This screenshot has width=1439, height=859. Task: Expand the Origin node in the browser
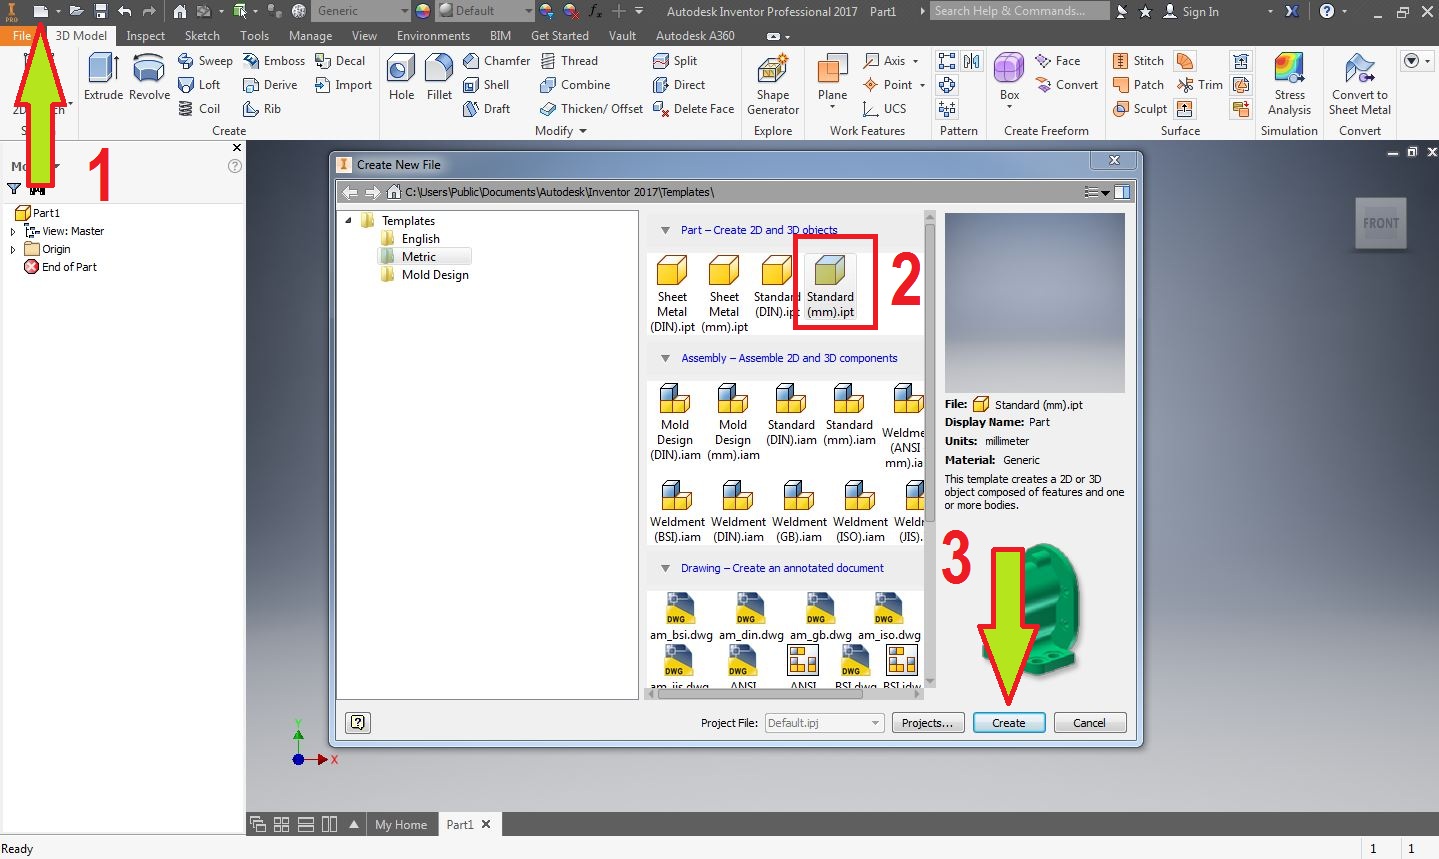(11, 249)
